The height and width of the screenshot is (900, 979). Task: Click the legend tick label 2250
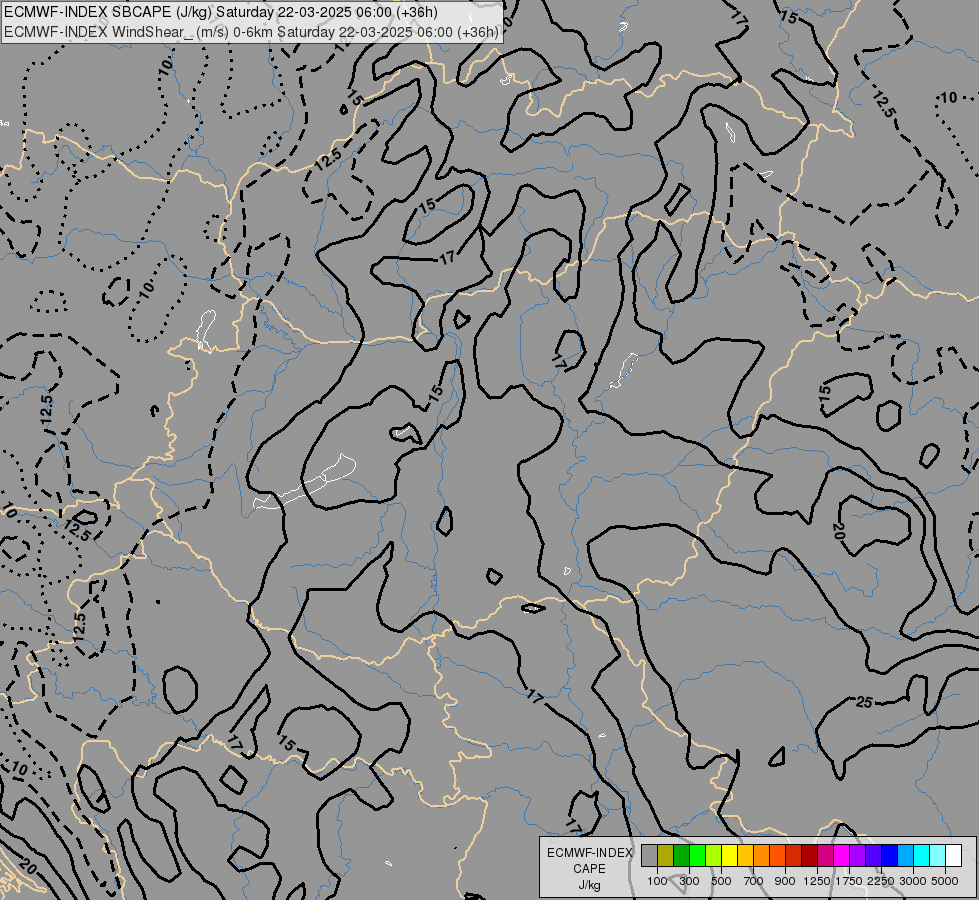click(x=881, y=881)
